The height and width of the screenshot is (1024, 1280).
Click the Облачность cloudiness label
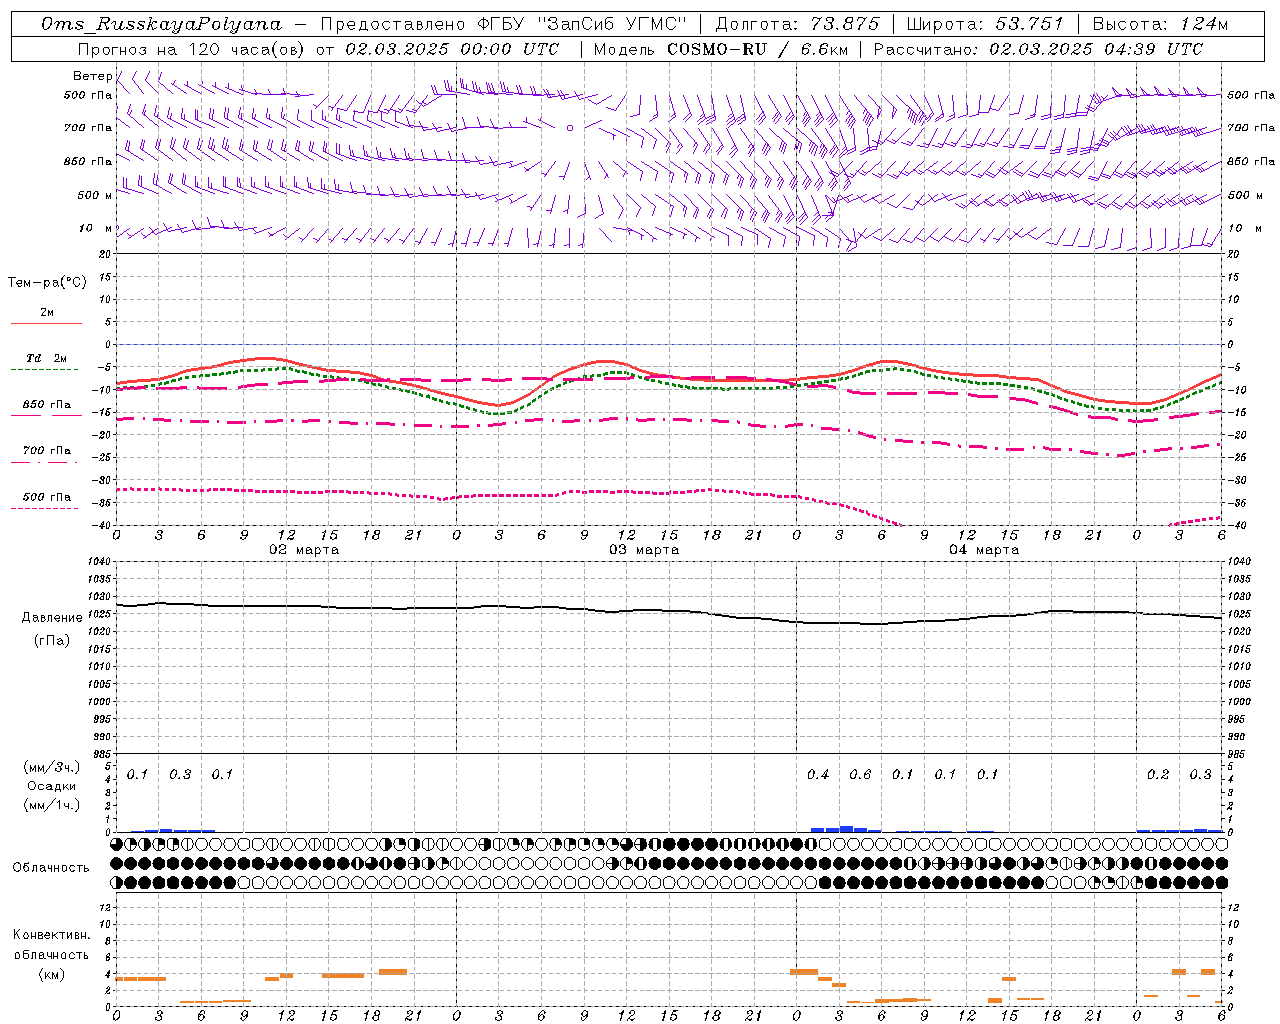[x=51, y=867]
